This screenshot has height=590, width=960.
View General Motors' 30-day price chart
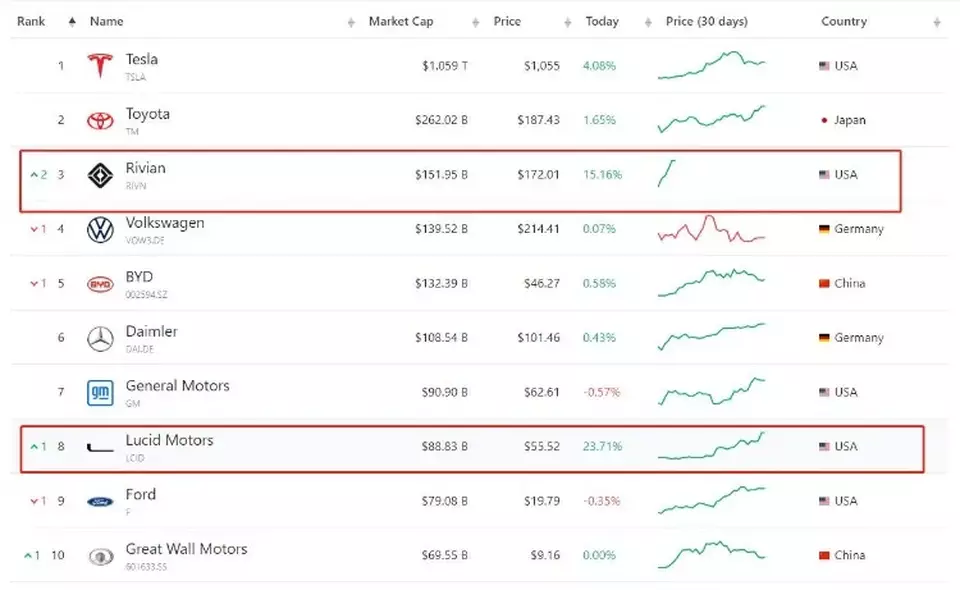711,392
